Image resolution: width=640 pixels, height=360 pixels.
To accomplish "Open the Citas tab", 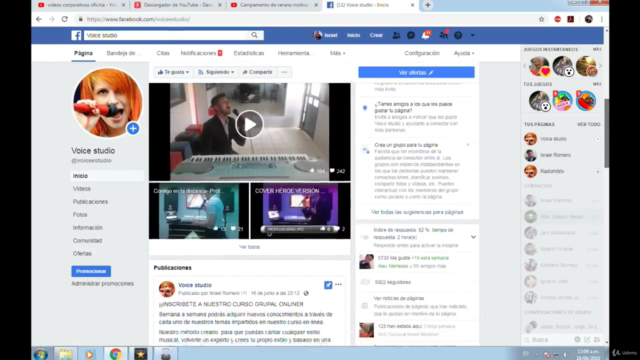I will (163, 53).
